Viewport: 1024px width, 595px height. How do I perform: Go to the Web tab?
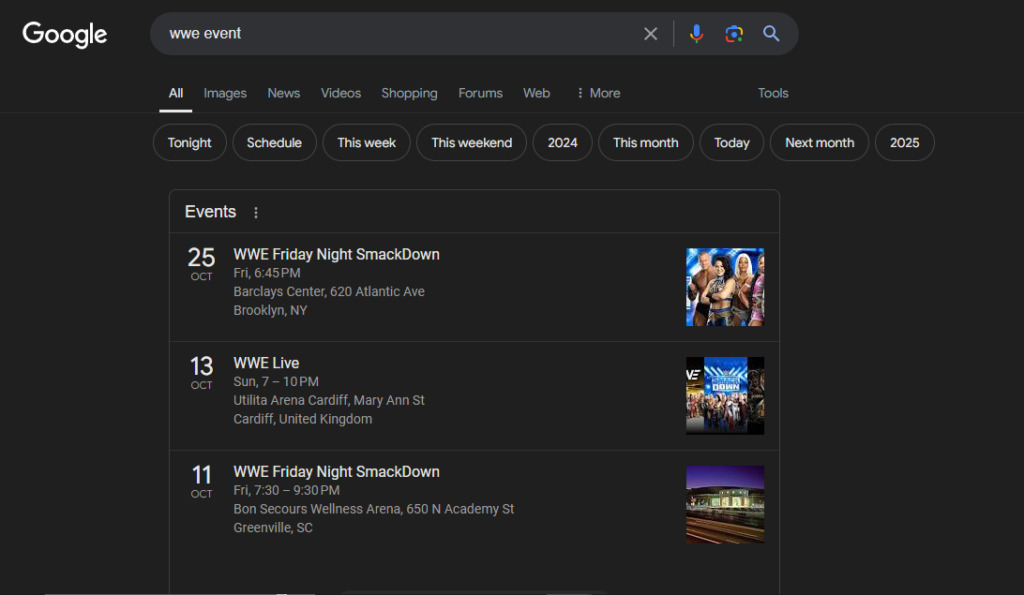coord(536,93)
